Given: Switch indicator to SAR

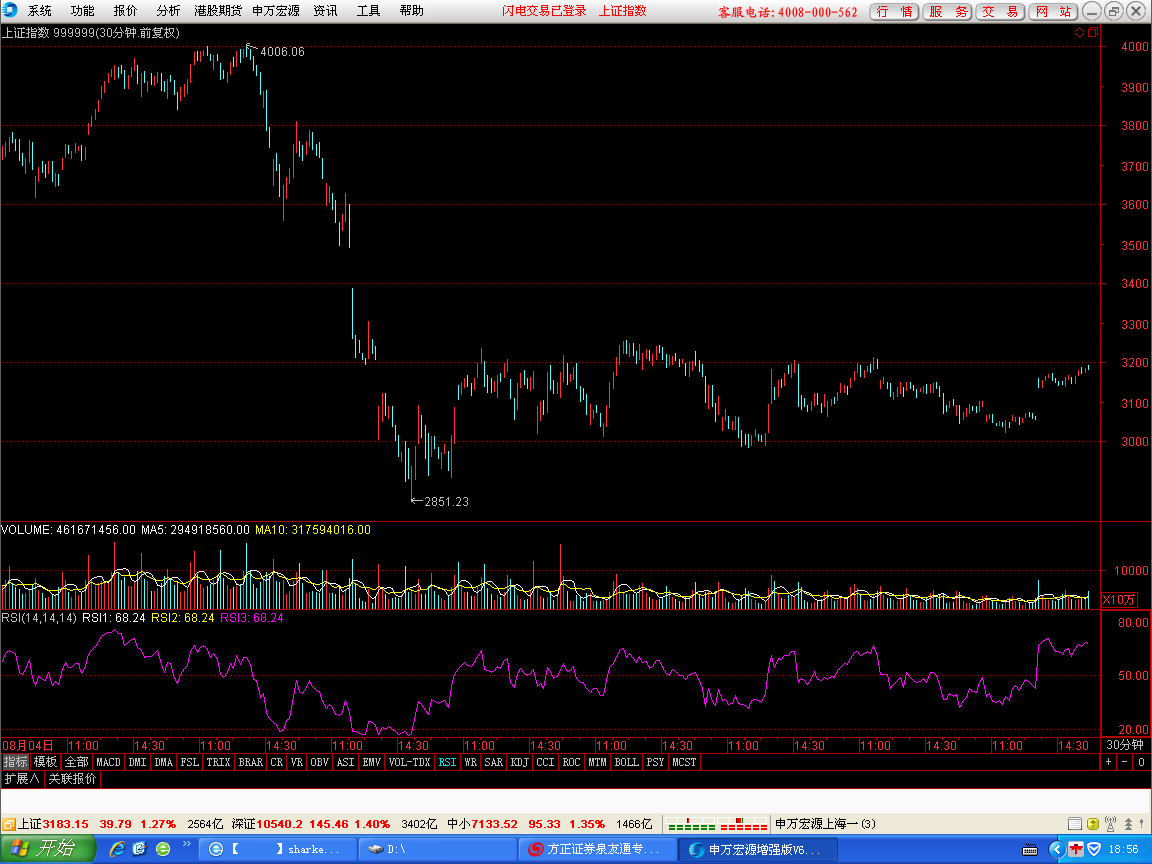Looking at the screenshot, I should [x=494, y=762].
